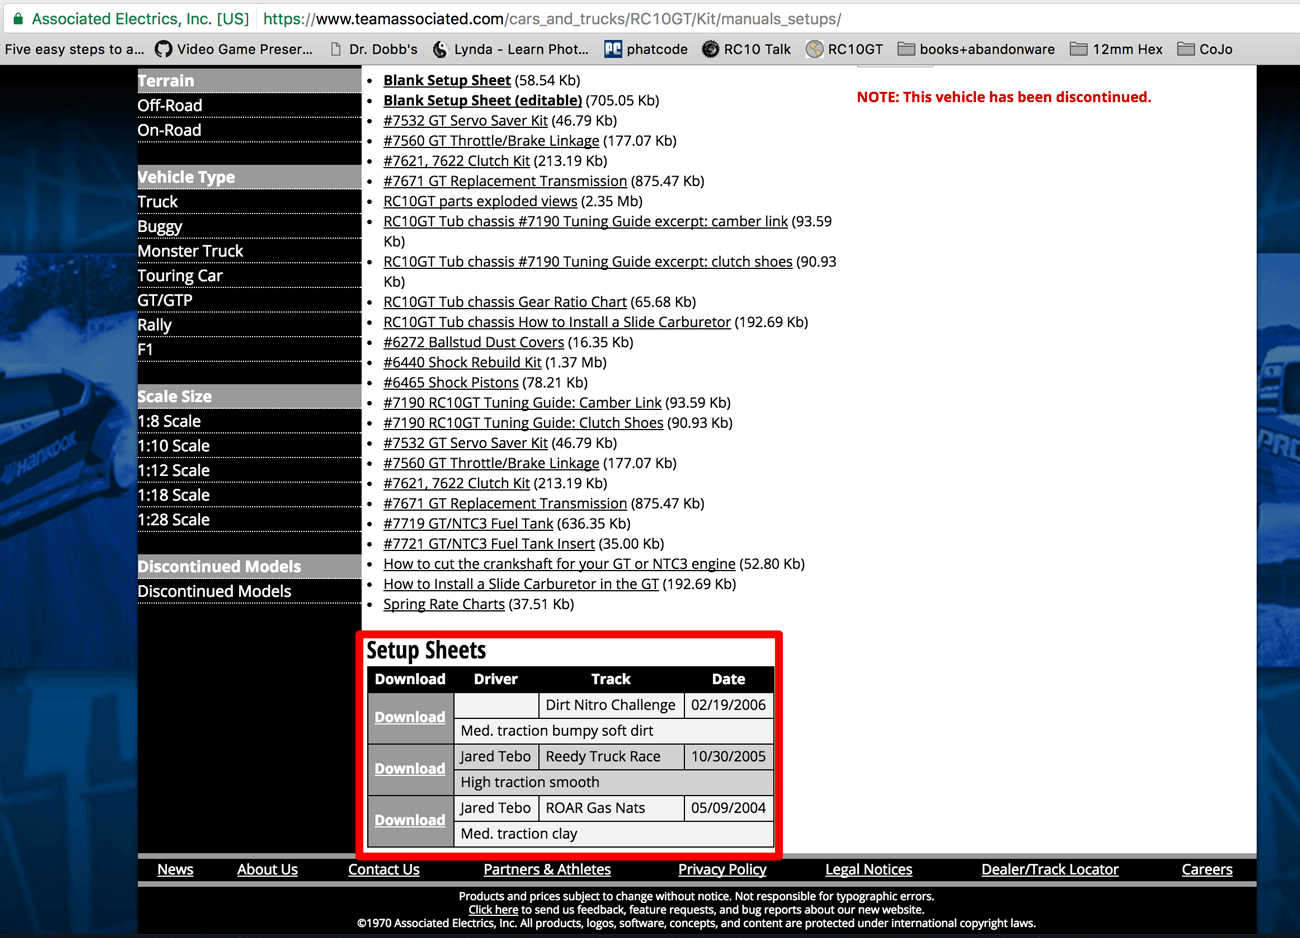Viewport: 1300px width, 938px height.
Task: Open Tuning Guide excerpt: clutch shoes
Action: [588, 261]
